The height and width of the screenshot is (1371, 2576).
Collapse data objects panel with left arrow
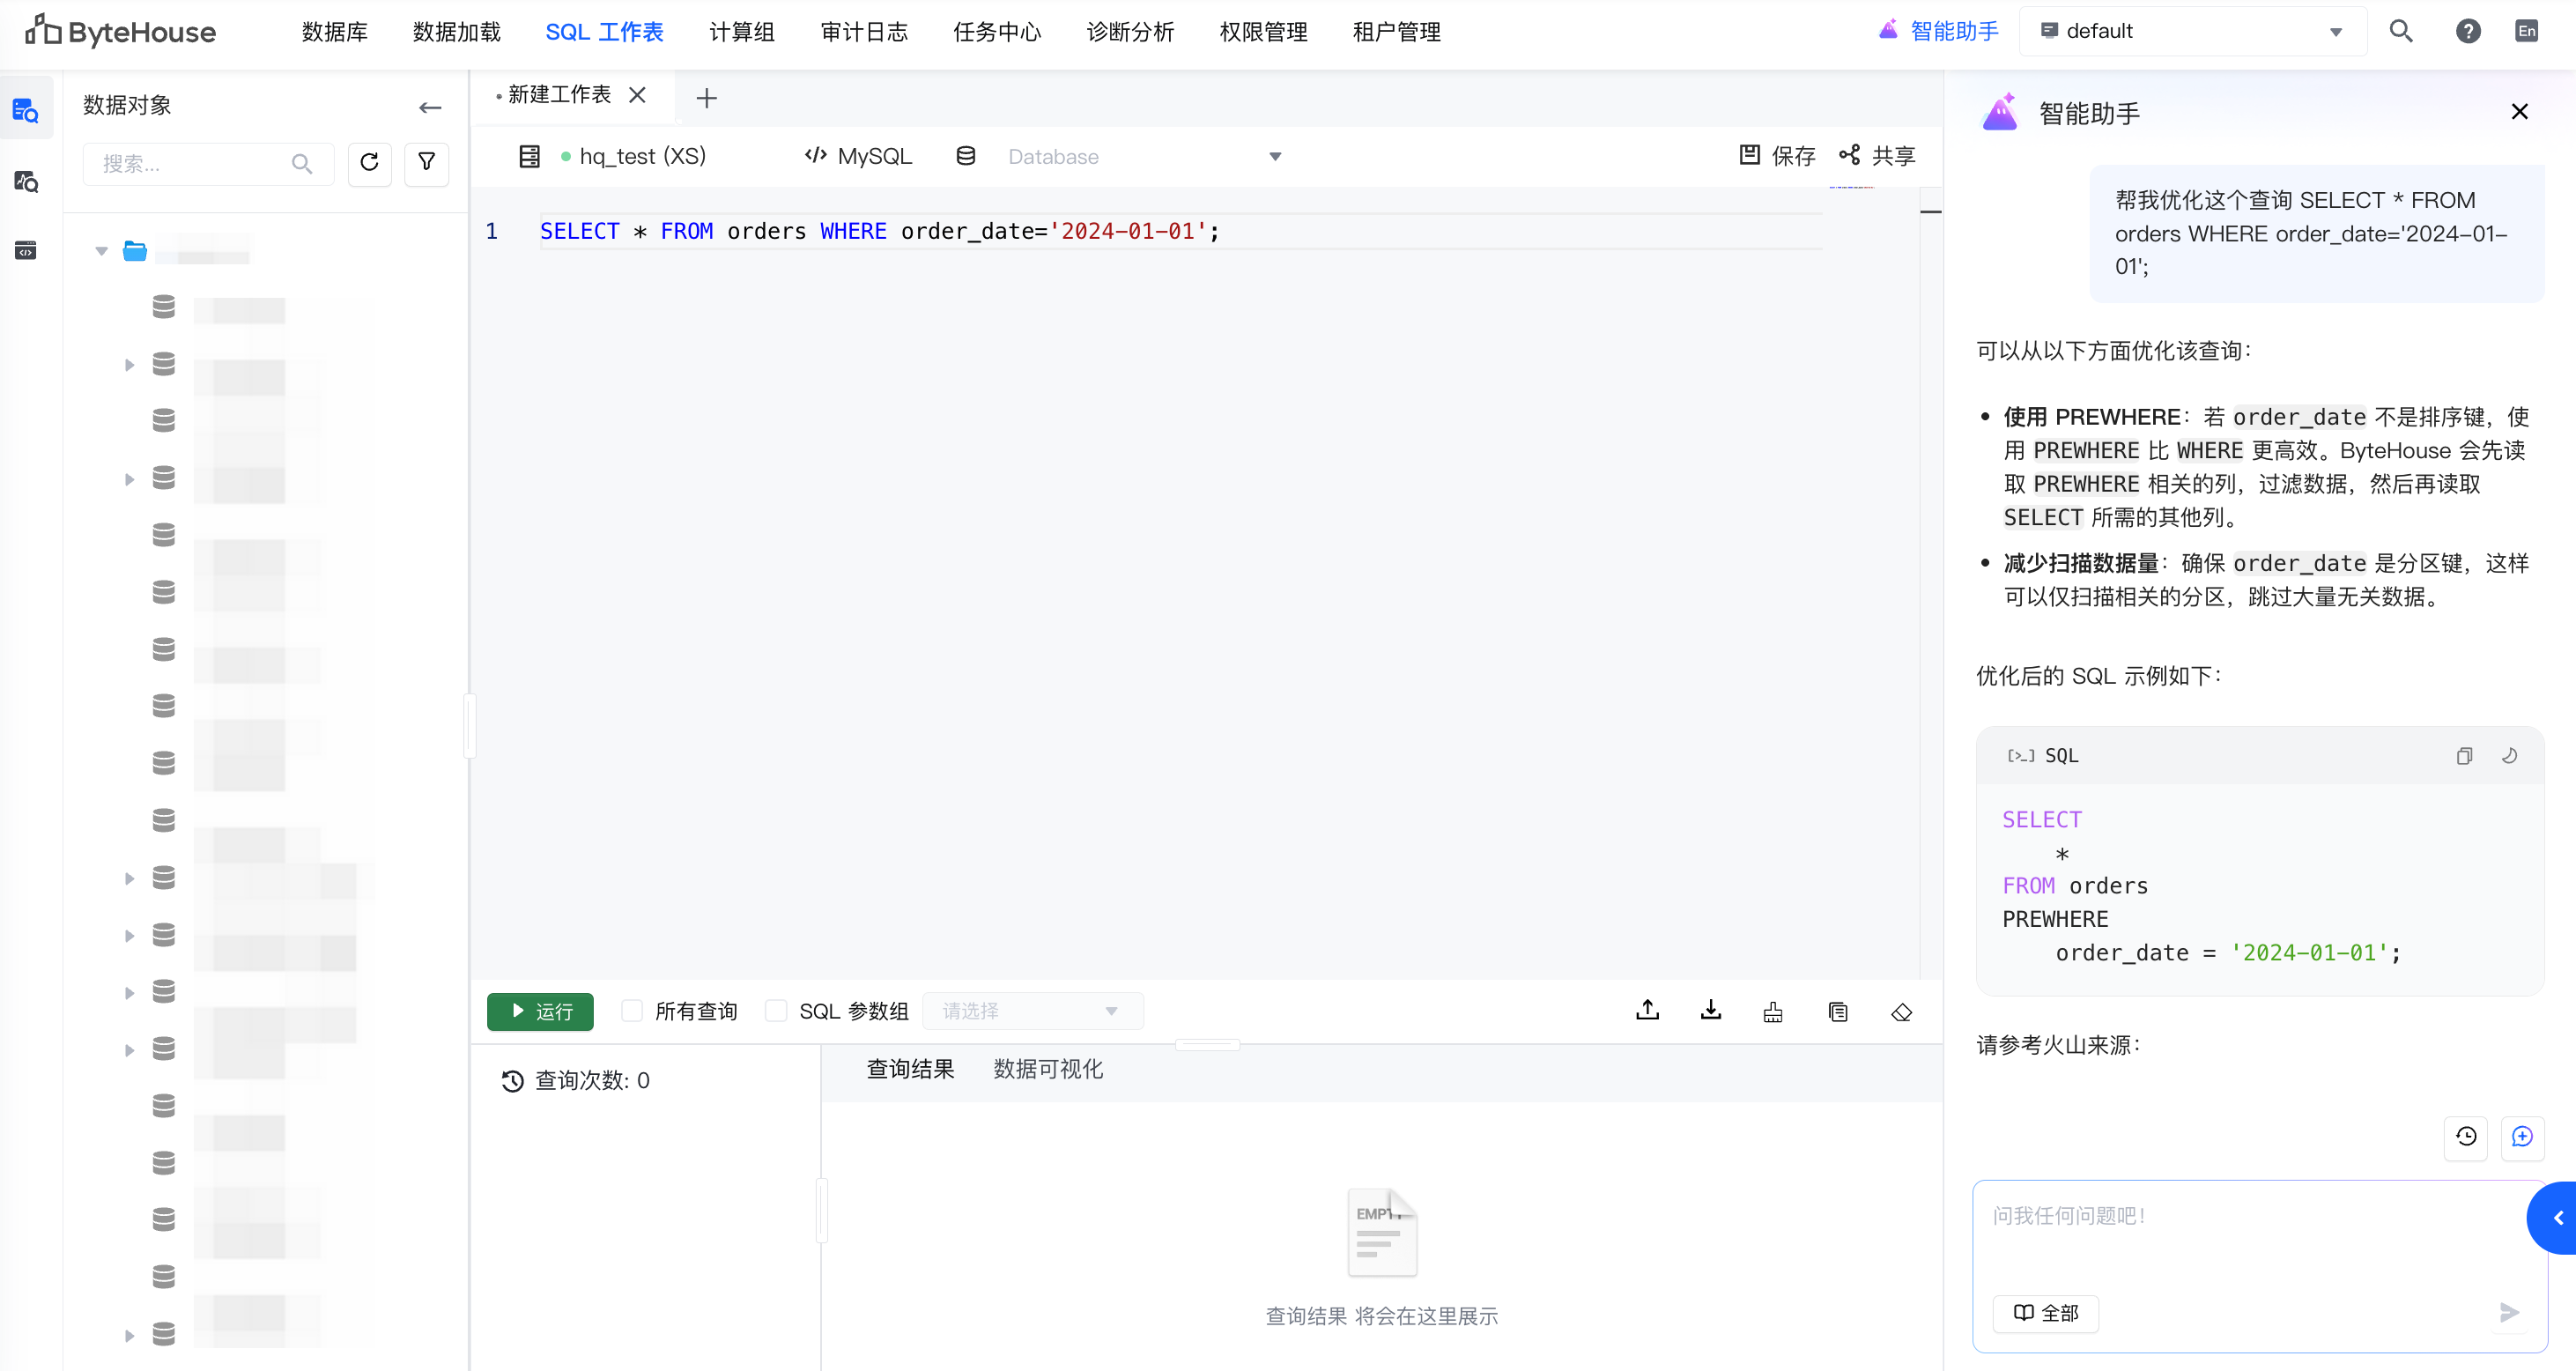(430, 107)
